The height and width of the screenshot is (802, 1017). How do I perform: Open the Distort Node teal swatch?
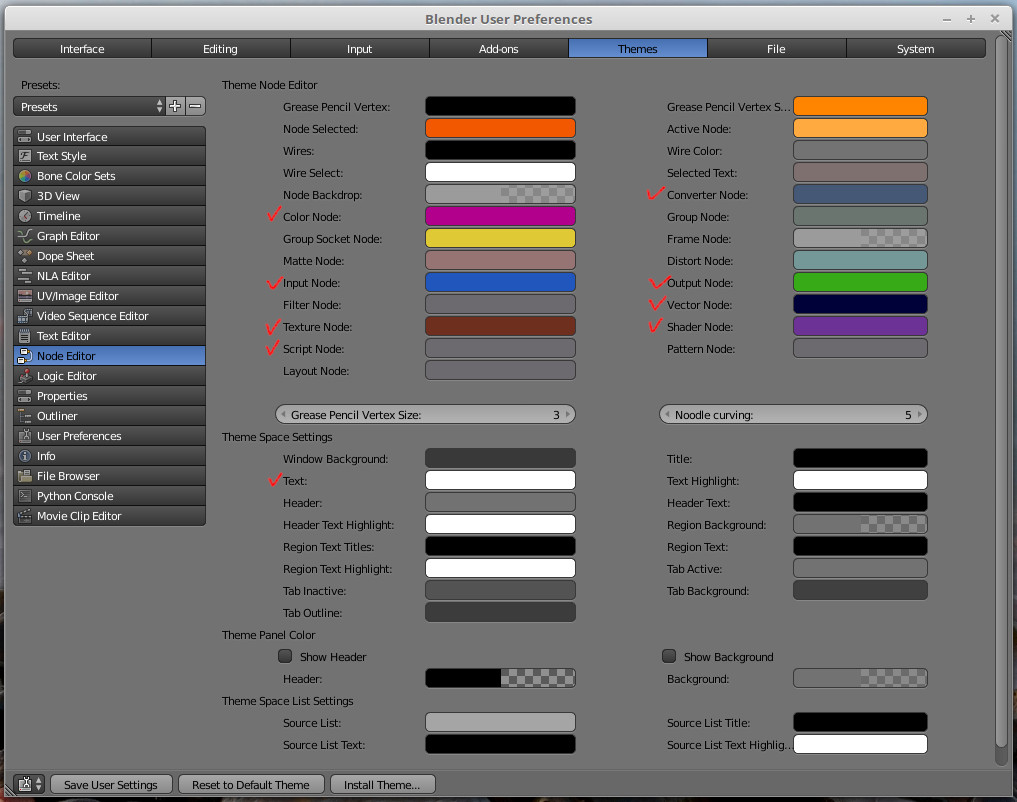tap(860, 261)
